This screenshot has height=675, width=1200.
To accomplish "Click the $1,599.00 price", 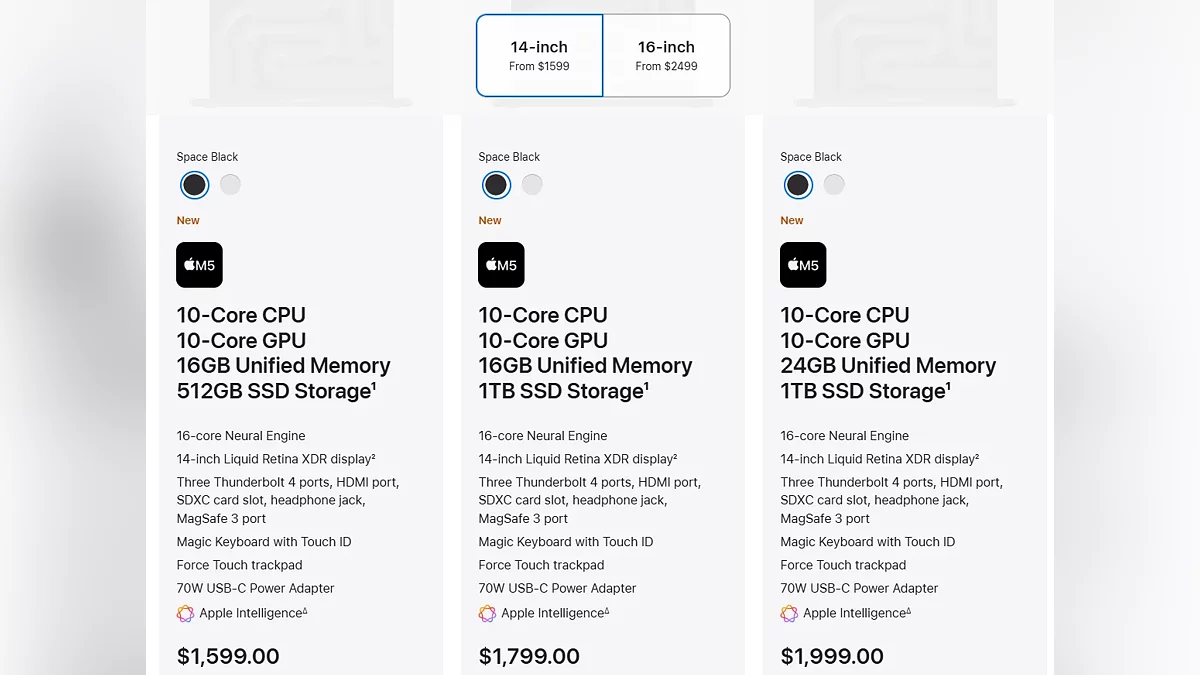I will pyautogui.click(x=228, y=656).
